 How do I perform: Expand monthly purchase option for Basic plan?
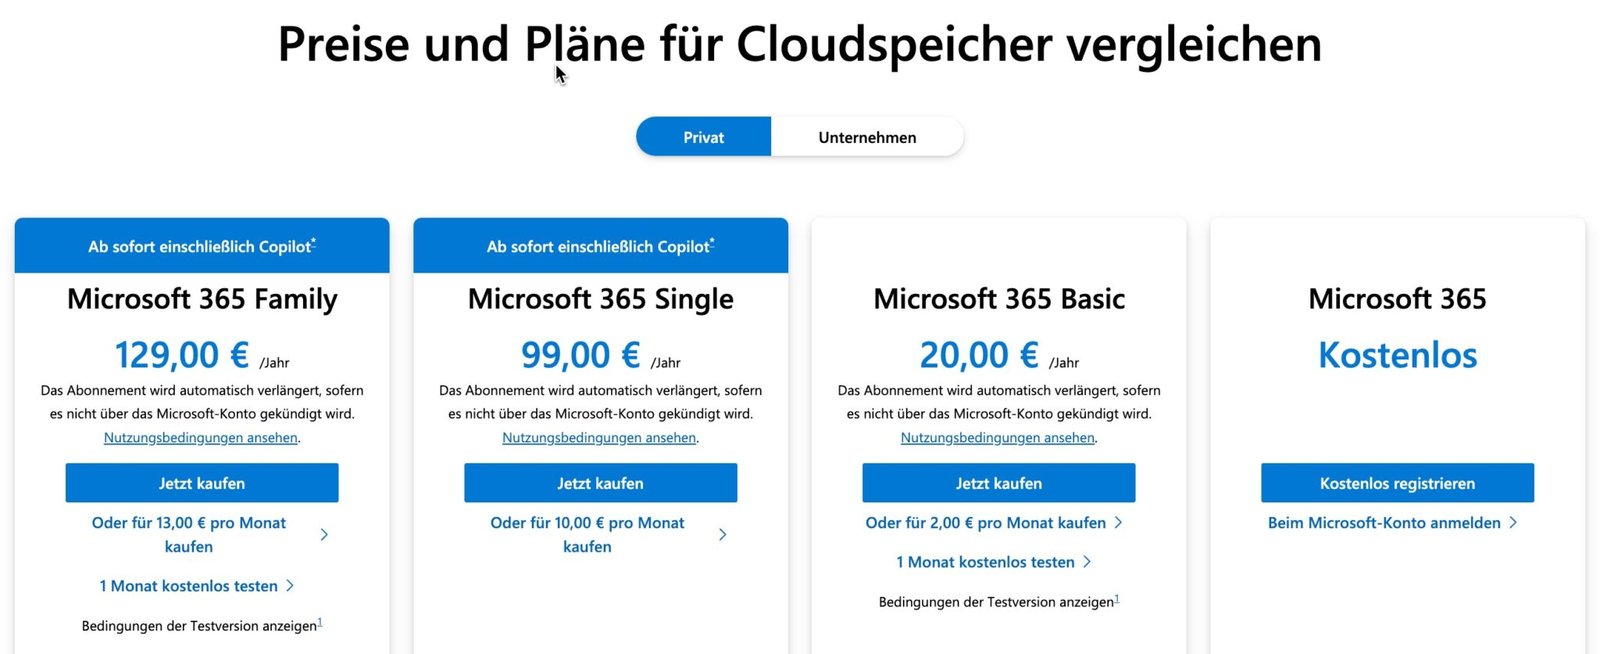pos(986,522)
